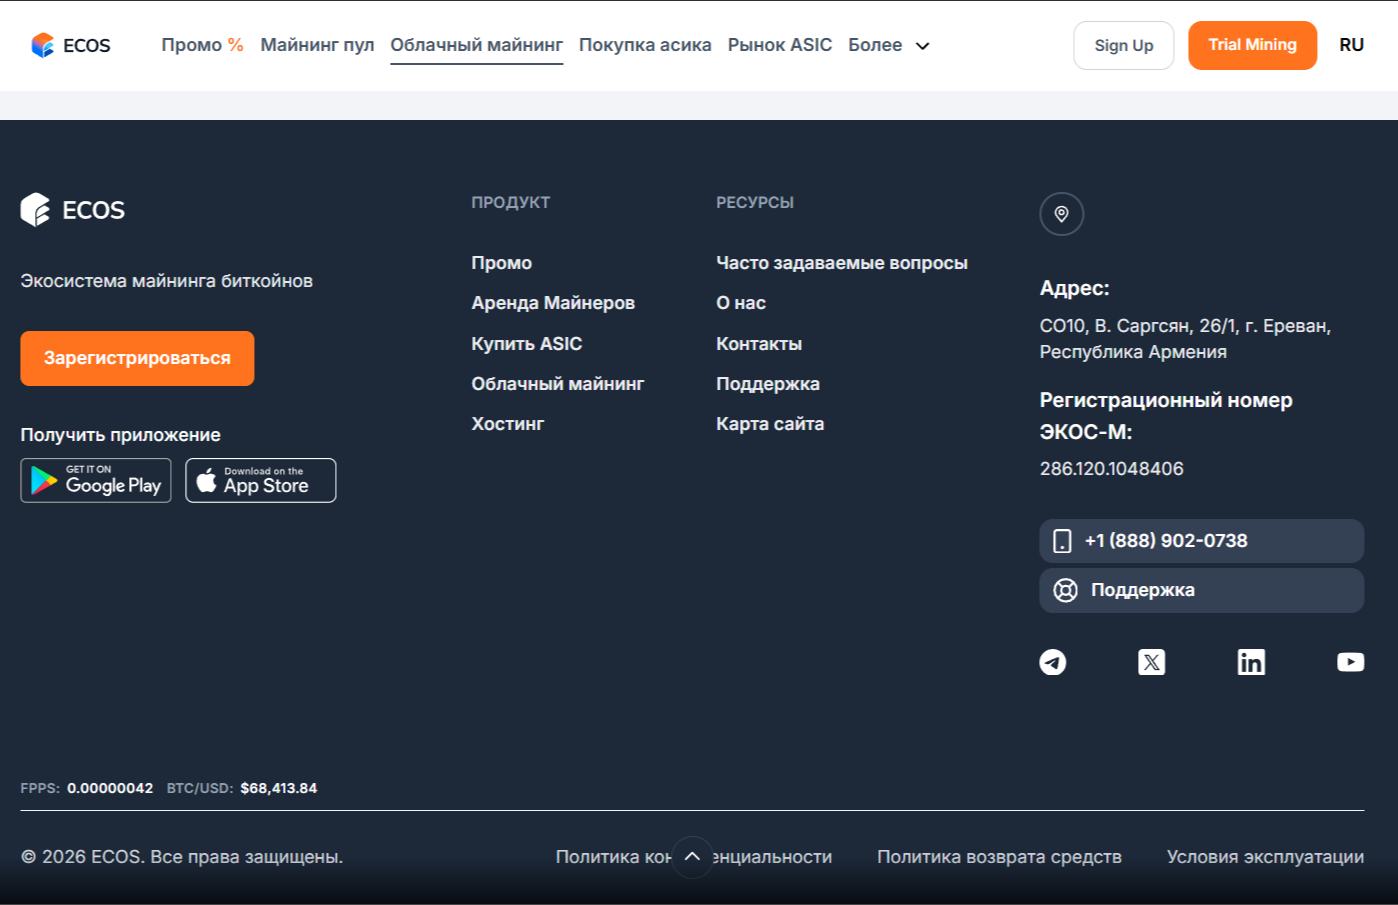Select the «Облачный майнинг» navigation tab

(x=477, y=45)
